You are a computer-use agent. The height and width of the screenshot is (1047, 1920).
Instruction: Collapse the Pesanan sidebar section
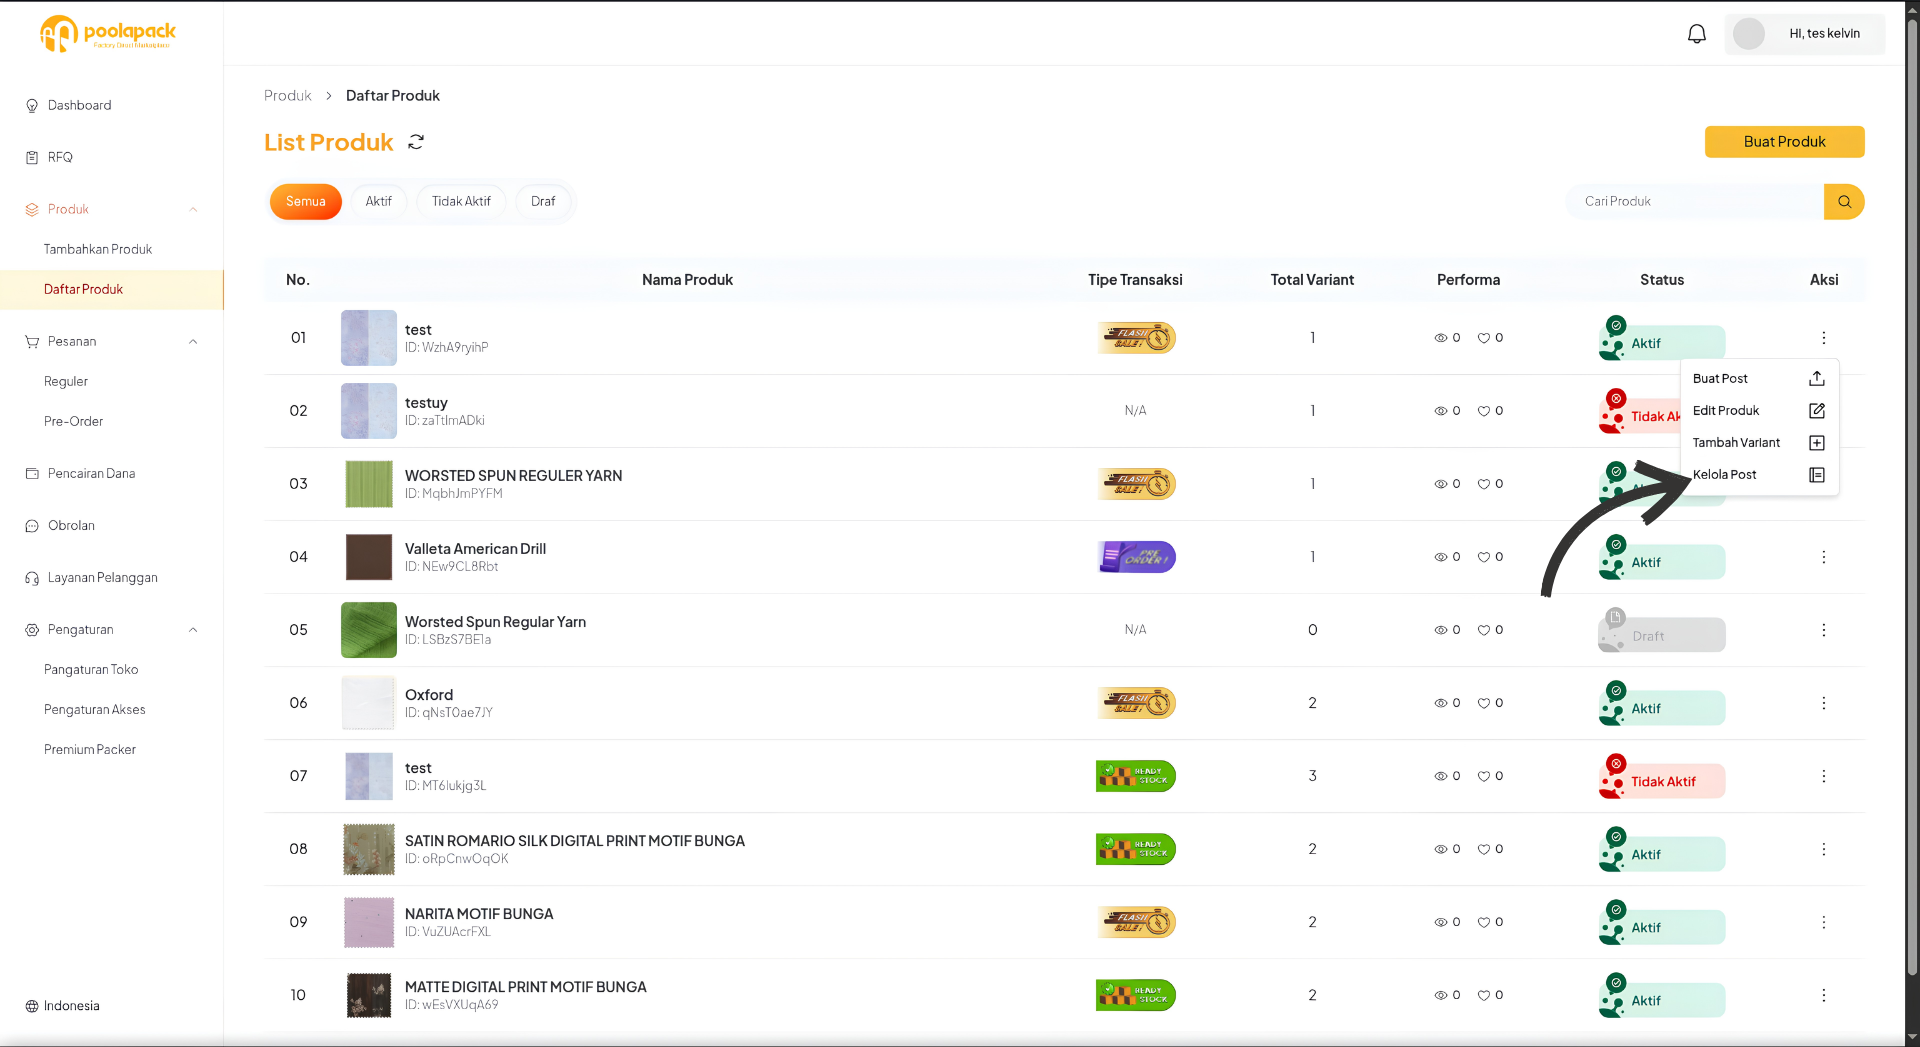193,341
